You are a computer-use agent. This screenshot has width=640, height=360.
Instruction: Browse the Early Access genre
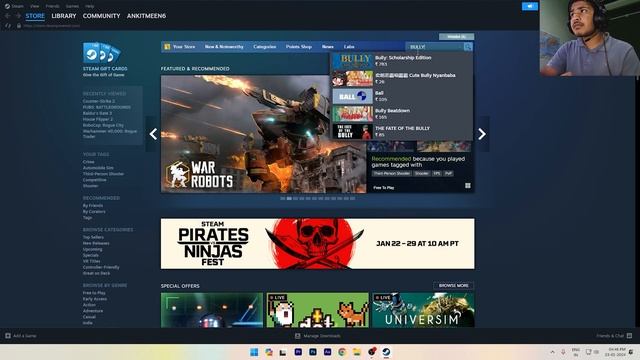(x=95, y=299)
